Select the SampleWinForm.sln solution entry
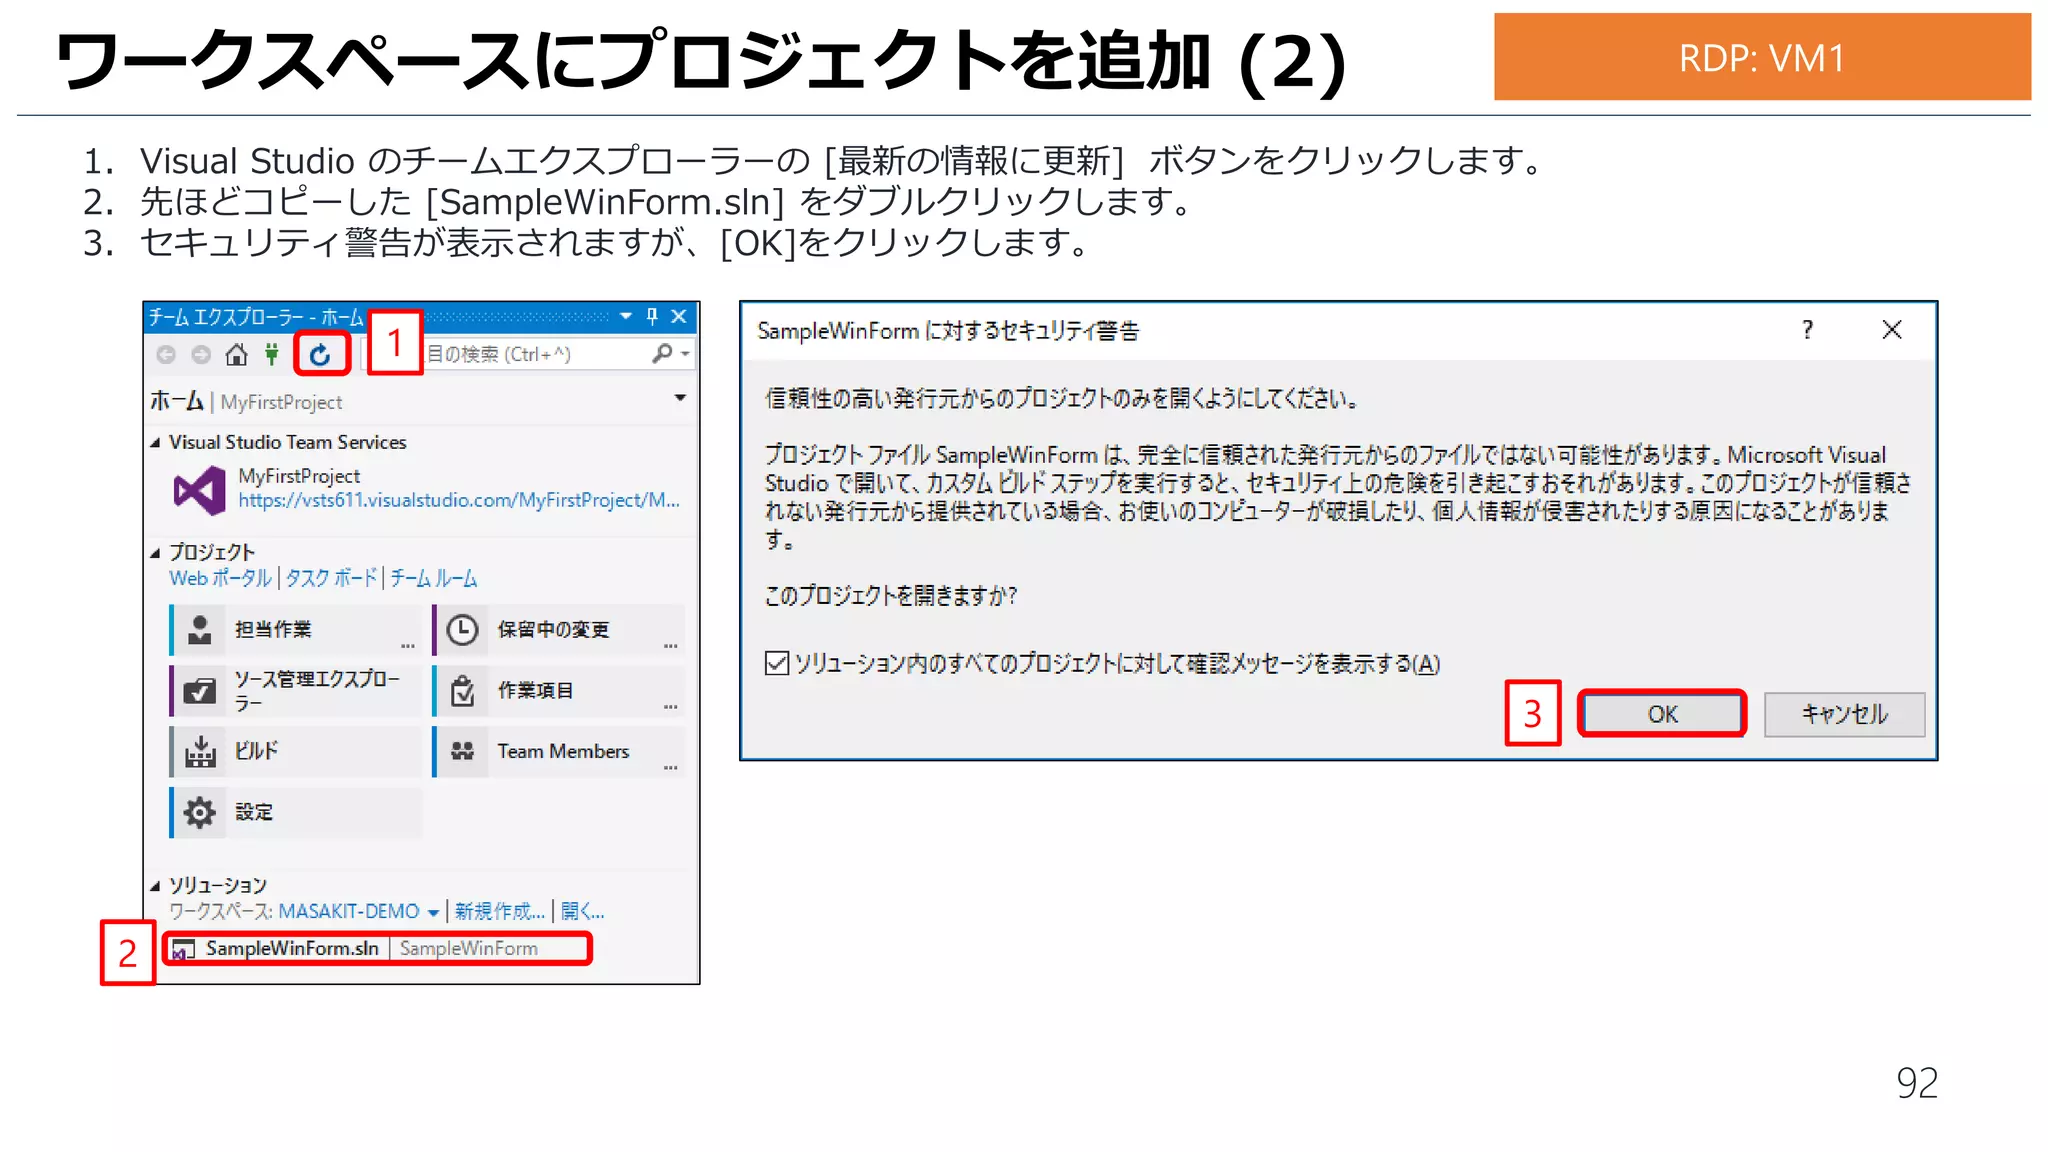Image resolution: width=2048 pixels, height=1152 pixels. (x=377, y=949)
